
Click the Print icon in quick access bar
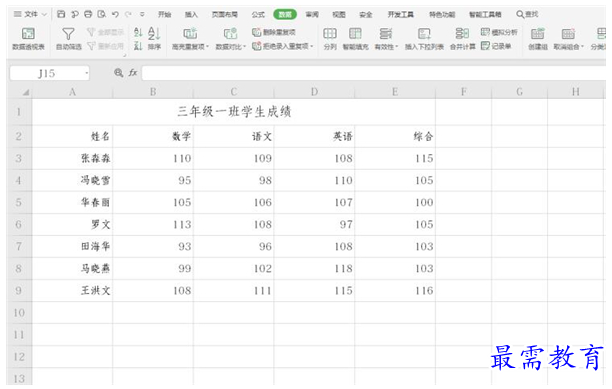click(x=88, y=14)
